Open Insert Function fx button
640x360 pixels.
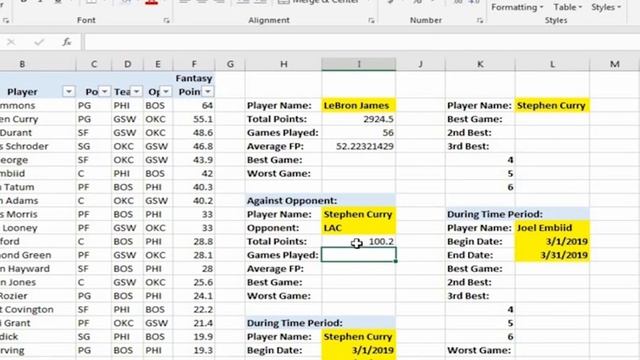pos(67,42)
